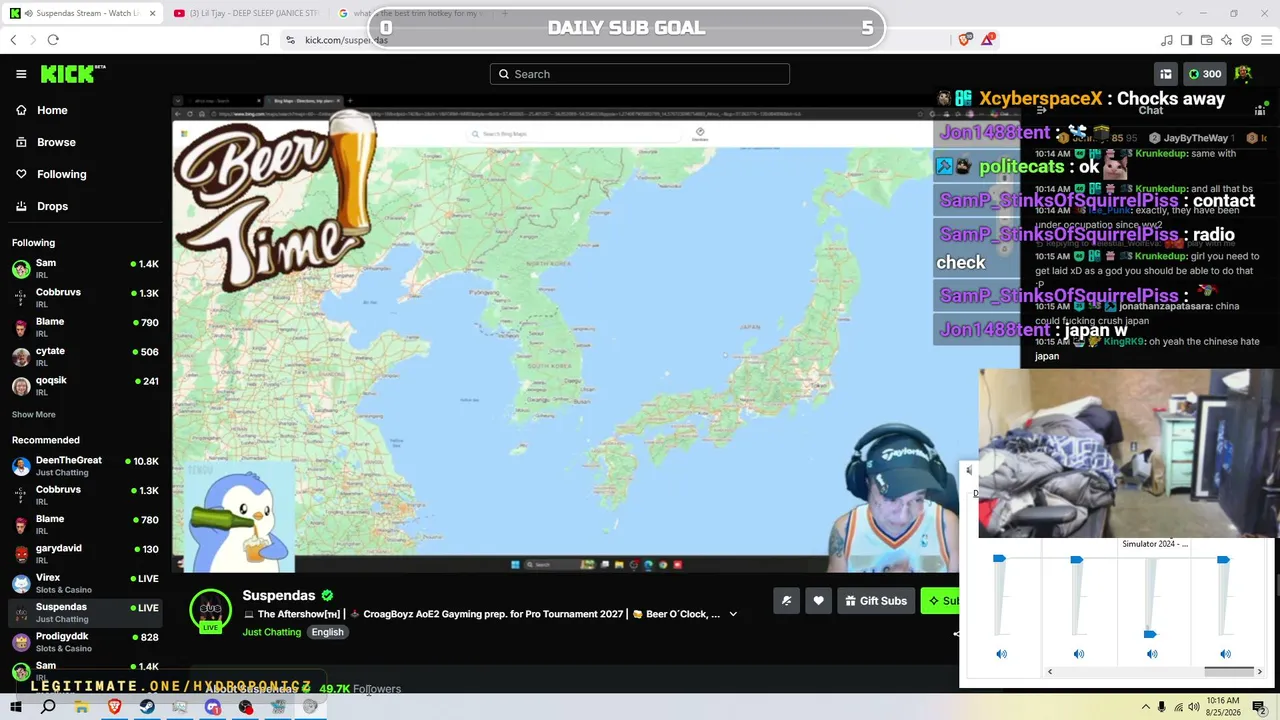This screenshot has height=720, width=1280.
Task: Bookmark this page via the bookmark icon
Action: coord(265,40)
